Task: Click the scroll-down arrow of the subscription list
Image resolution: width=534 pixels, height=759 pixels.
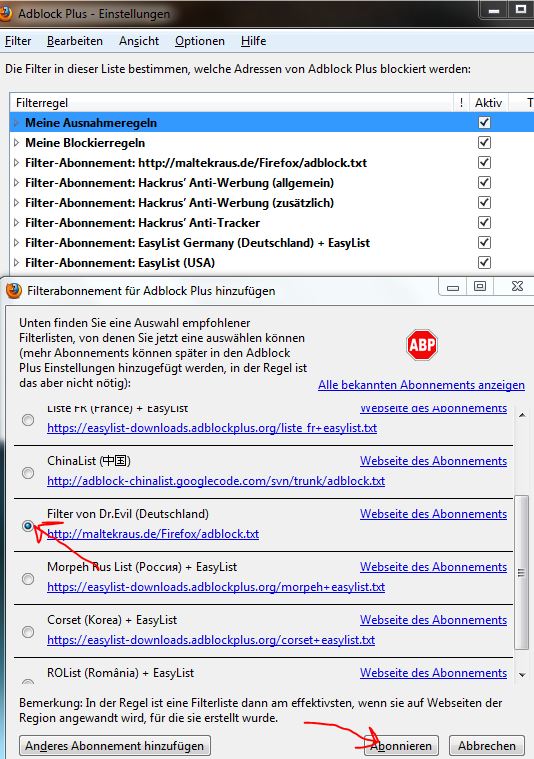Action: point(522,674)
